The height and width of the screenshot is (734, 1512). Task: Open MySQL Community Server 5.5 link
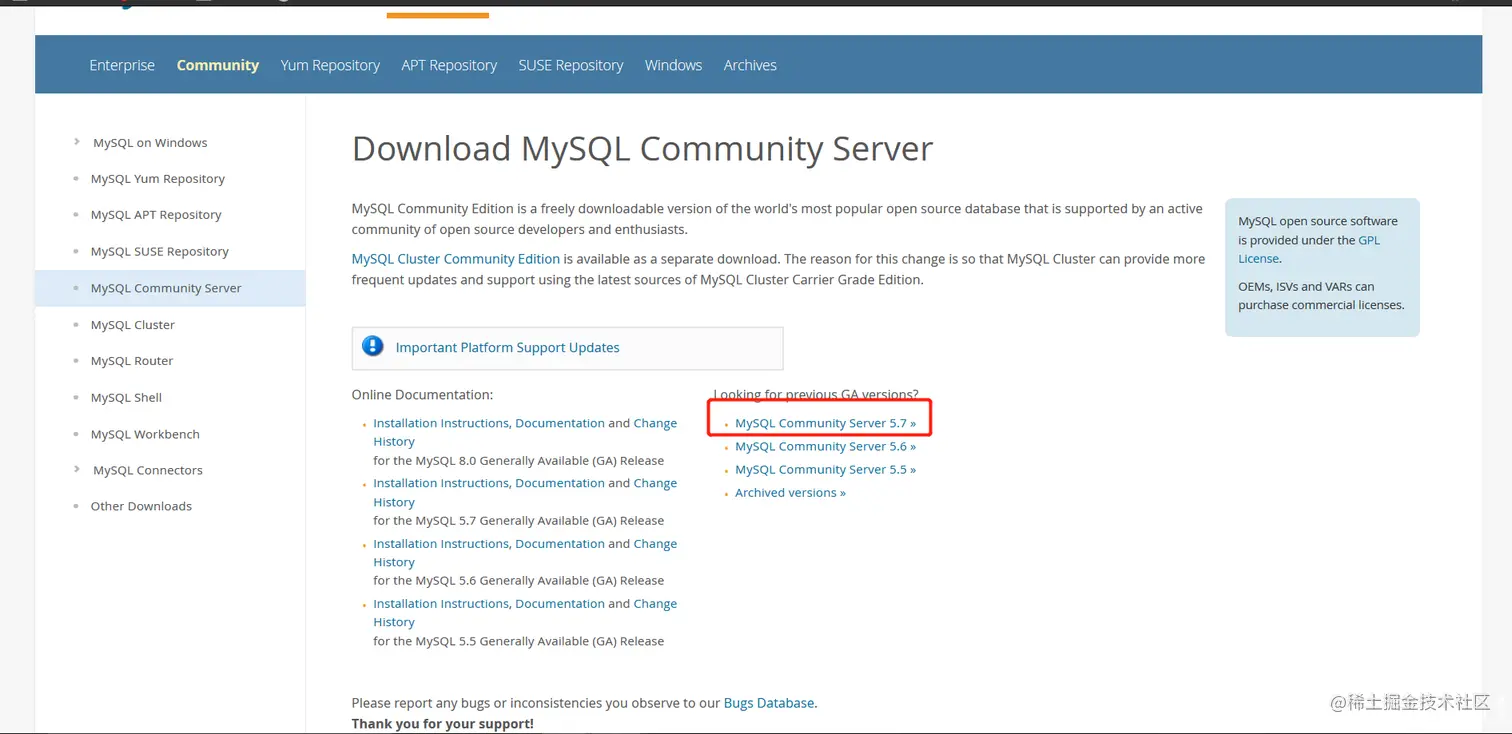click(x=826, y=469)
